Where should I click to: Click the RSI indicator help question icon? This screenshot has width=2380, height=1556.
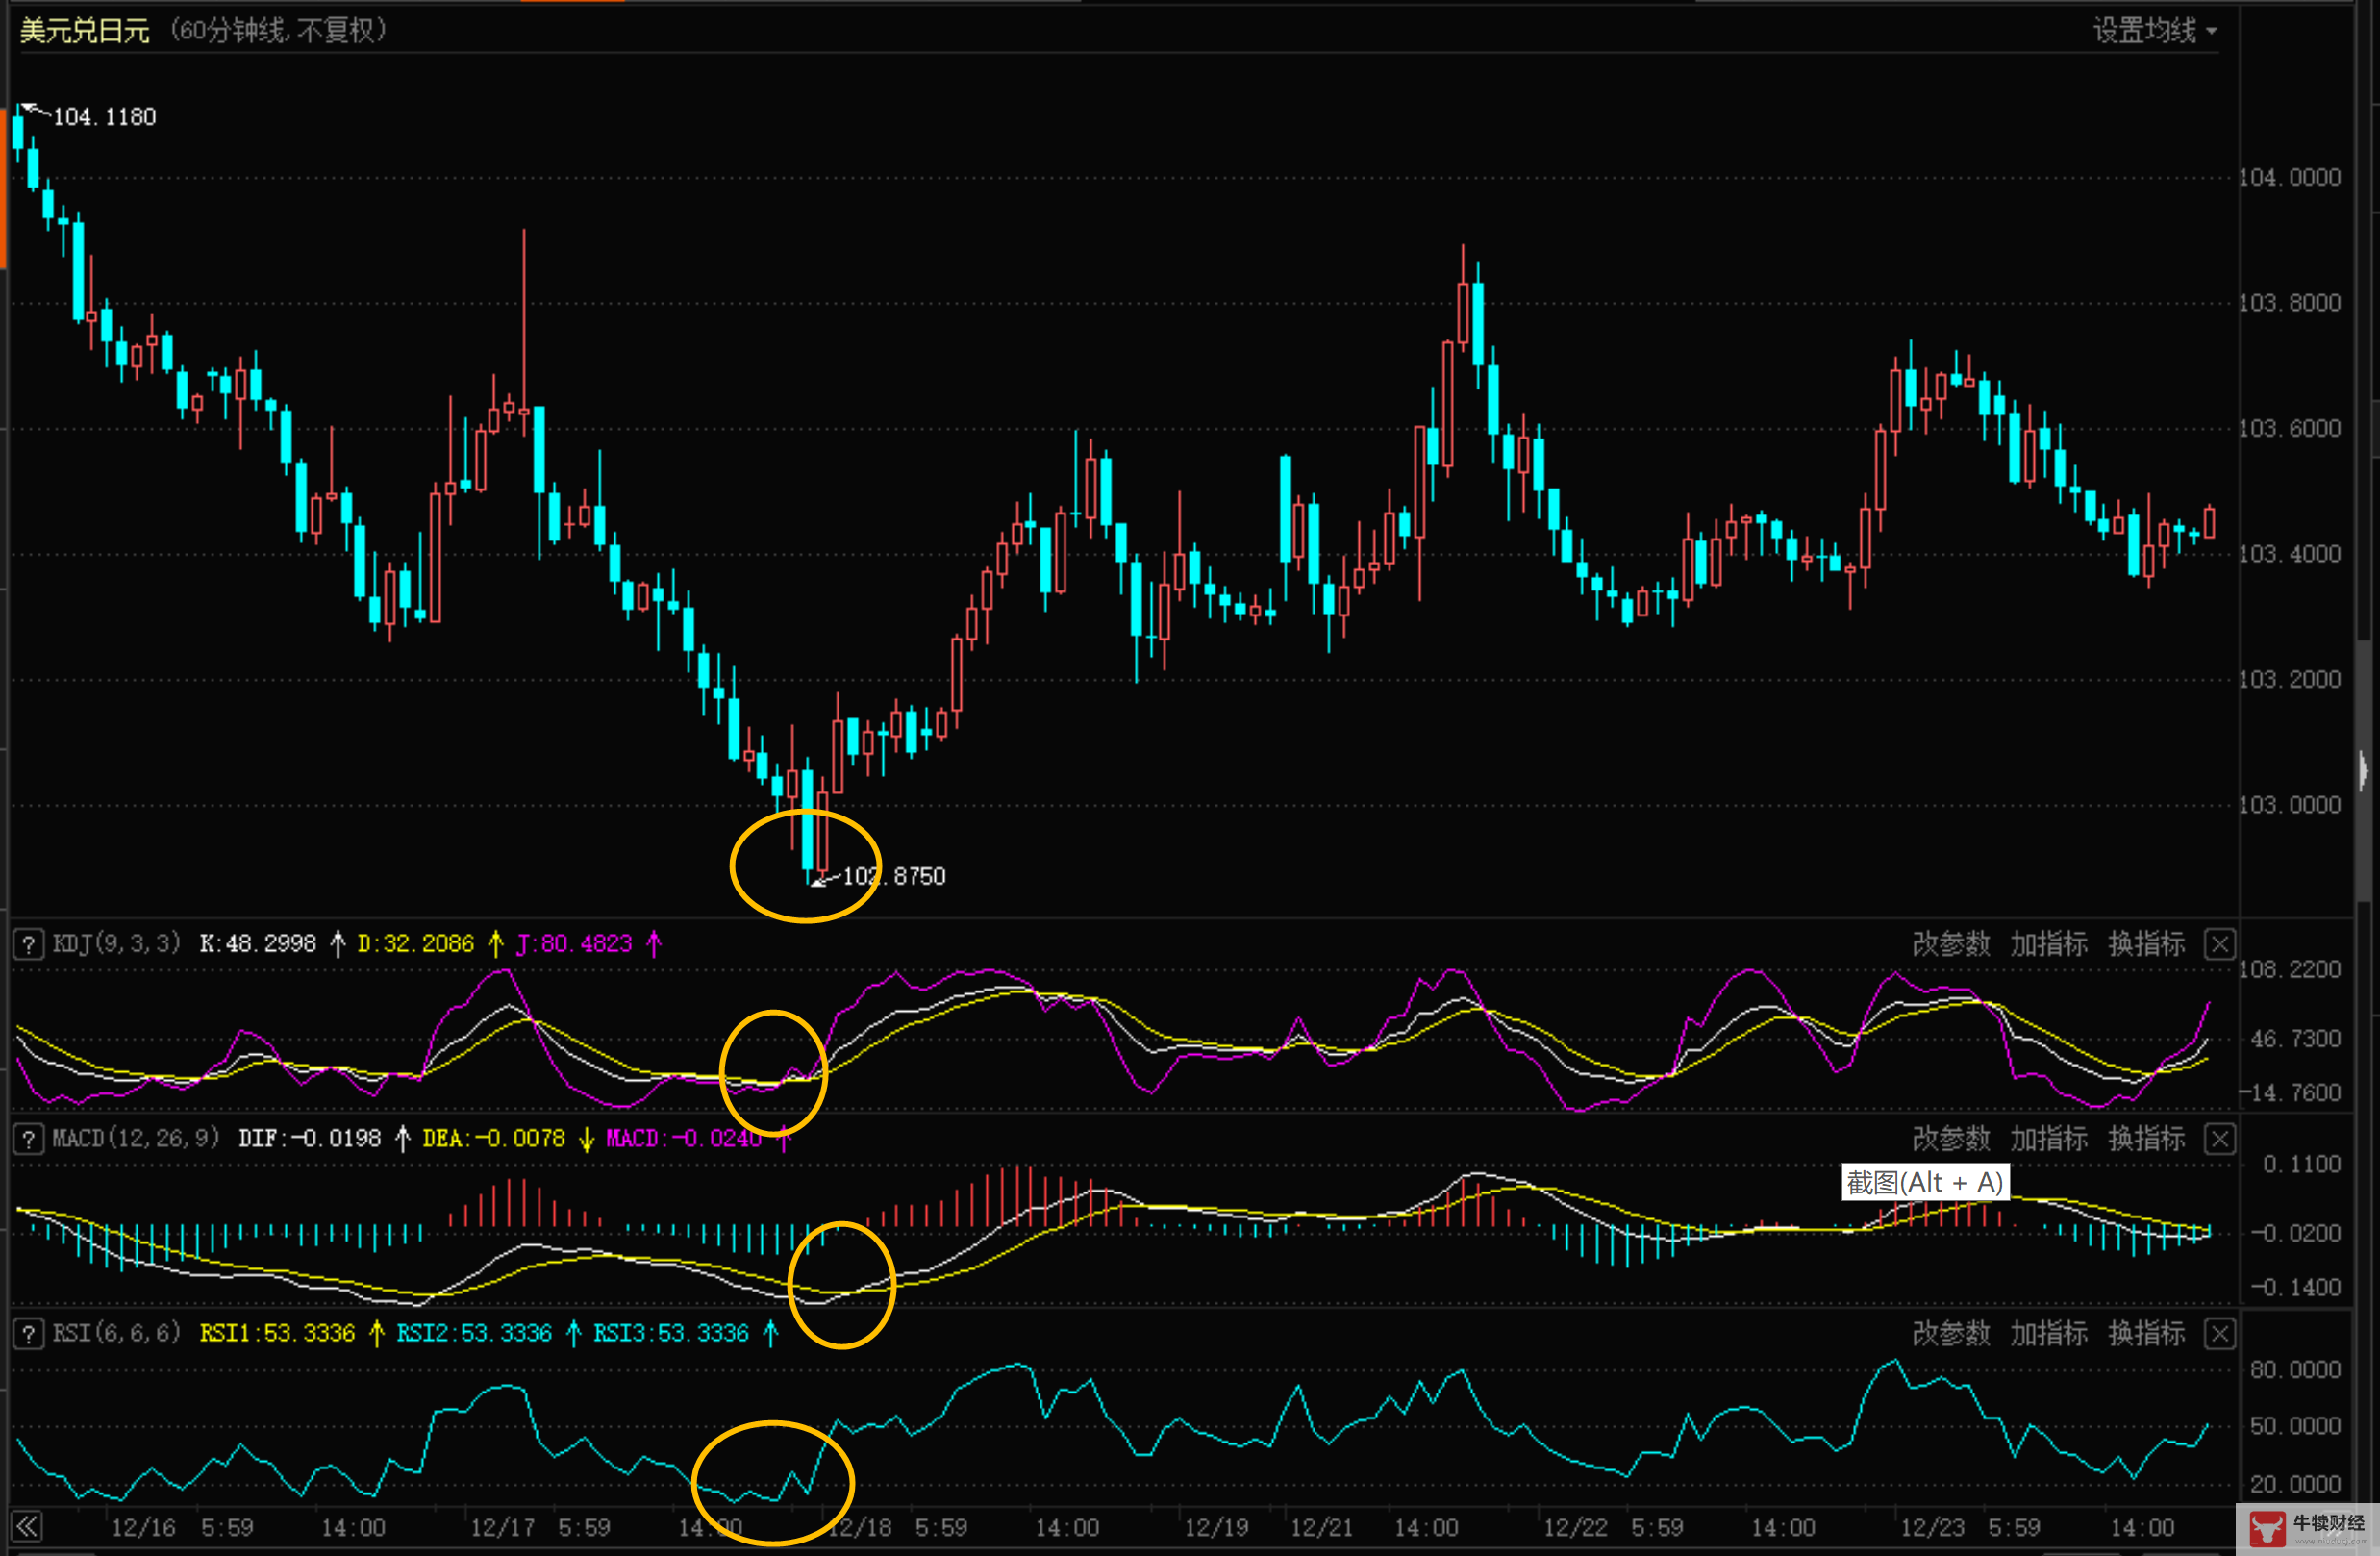click(28, 1333)
